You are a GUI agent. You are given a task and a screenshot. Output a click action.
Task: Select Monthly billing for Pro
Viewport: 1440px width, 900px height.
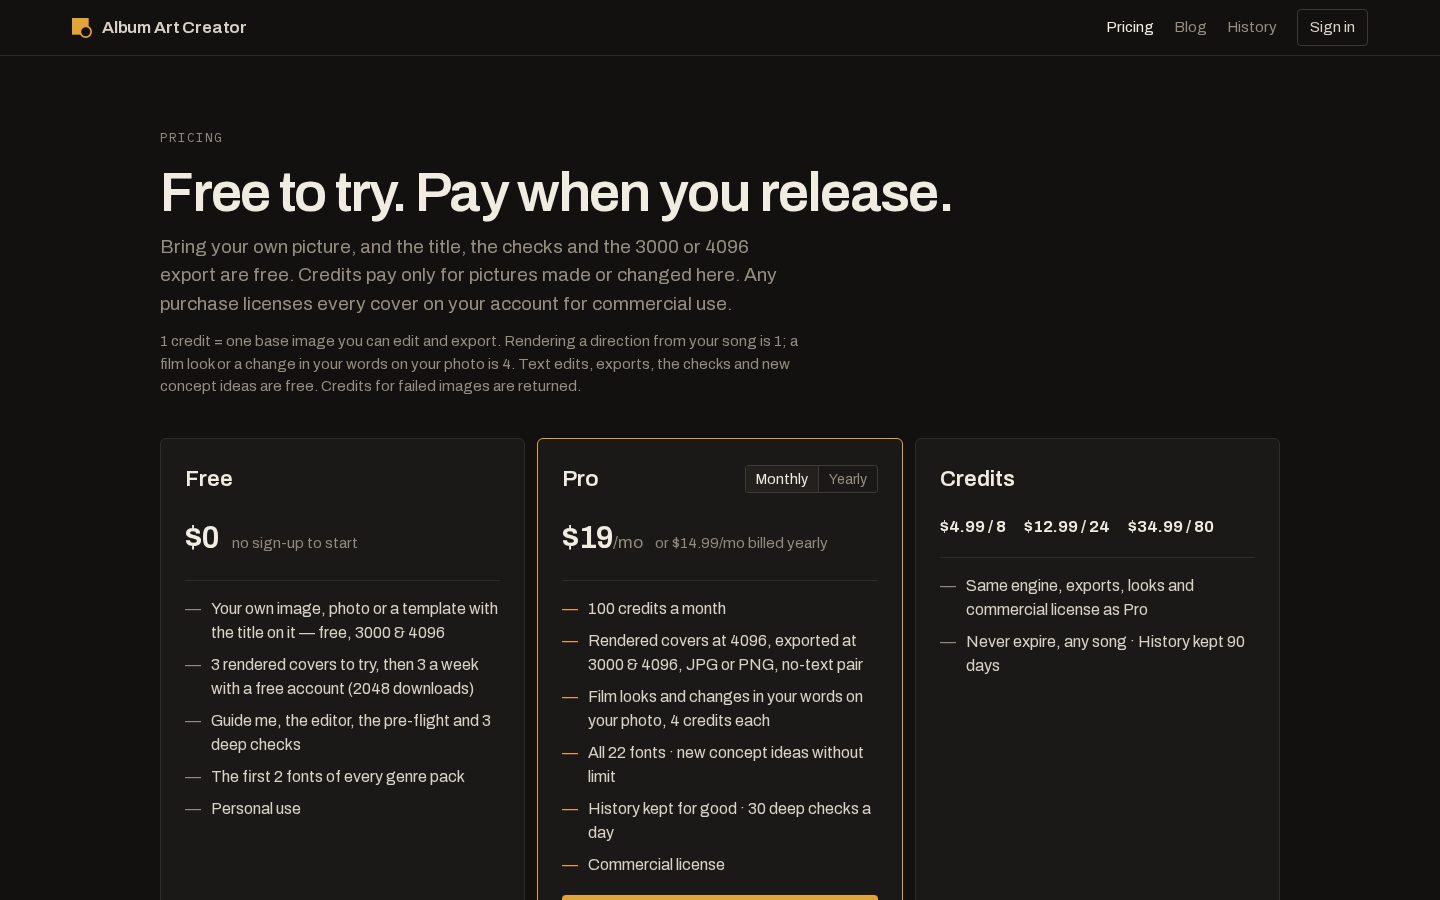pyautogui.click(x=782, y=479)
